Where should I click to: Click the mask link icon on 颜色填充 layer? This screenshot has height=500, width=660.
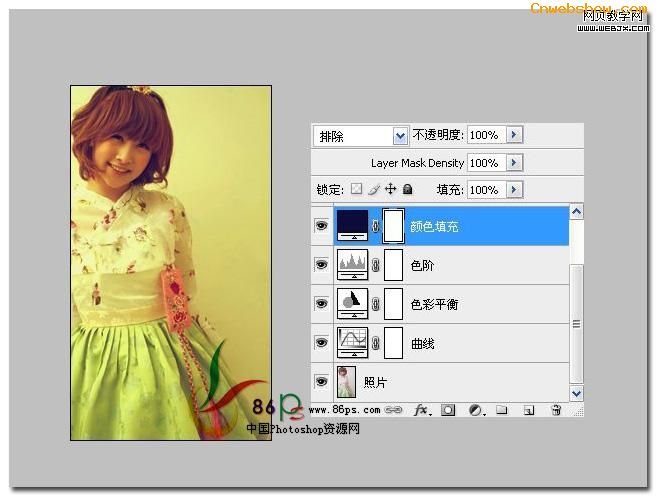(375, 226)
